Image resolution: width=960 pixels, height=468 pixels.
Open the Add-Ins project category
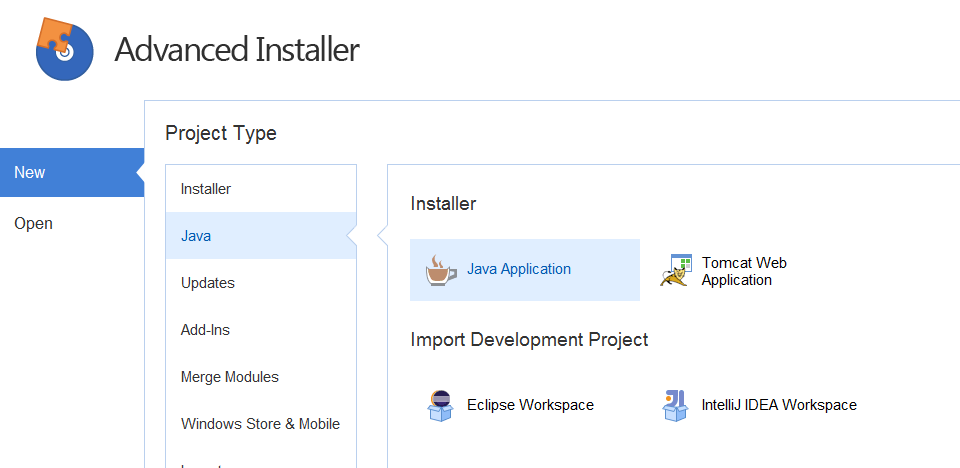[x=205, y=330]
